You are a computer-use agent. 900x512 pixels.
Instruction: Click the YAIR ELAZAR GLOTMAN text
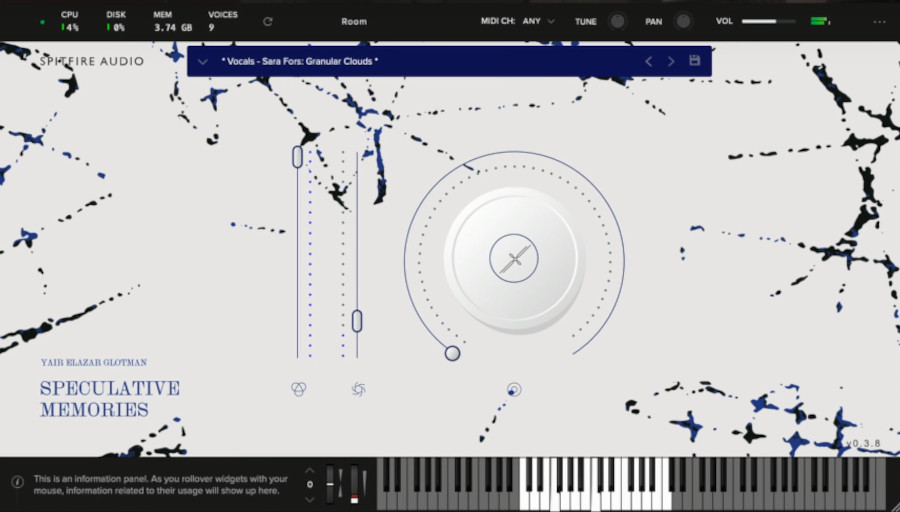click(94, 362)
